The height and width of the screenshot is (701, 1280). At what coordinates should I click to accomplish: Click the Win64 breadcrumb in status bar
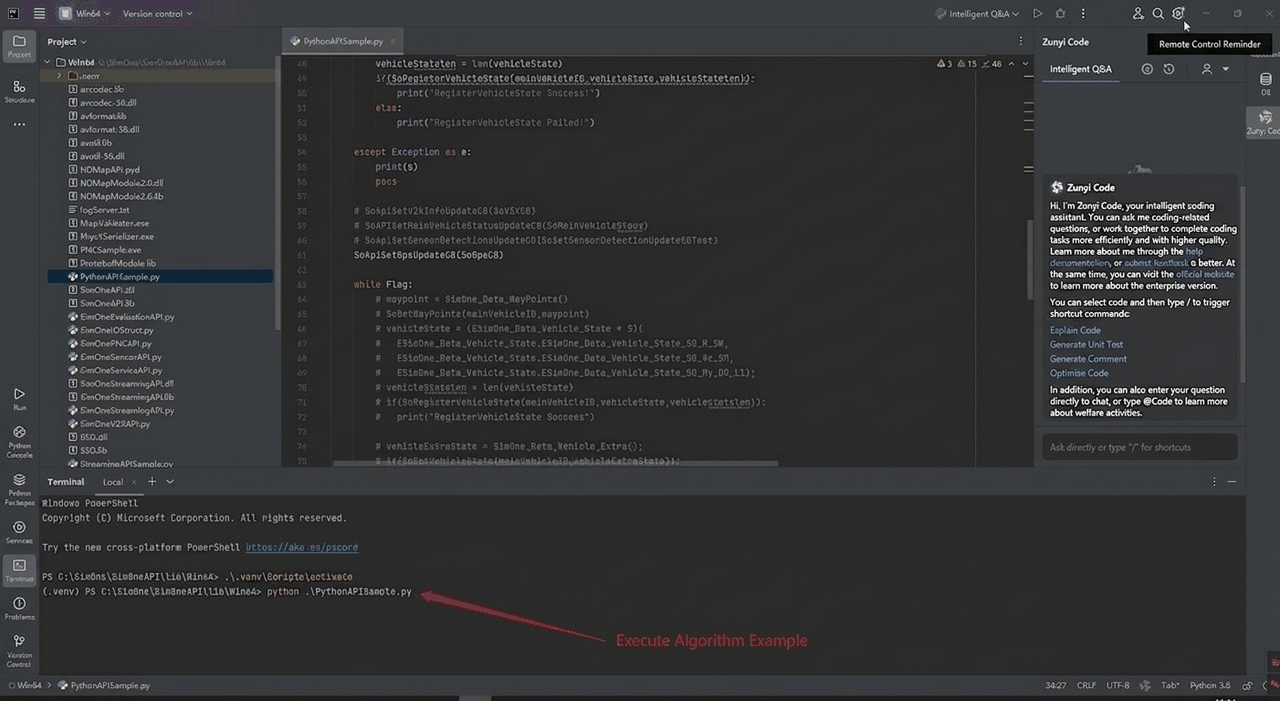(x=27, y=686)
